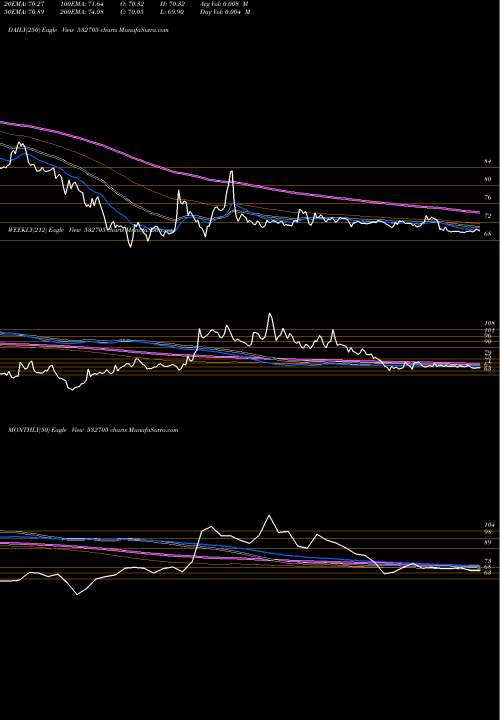Click the 72 price label on daily chart

pyautogui.click(x=488, y=215)
